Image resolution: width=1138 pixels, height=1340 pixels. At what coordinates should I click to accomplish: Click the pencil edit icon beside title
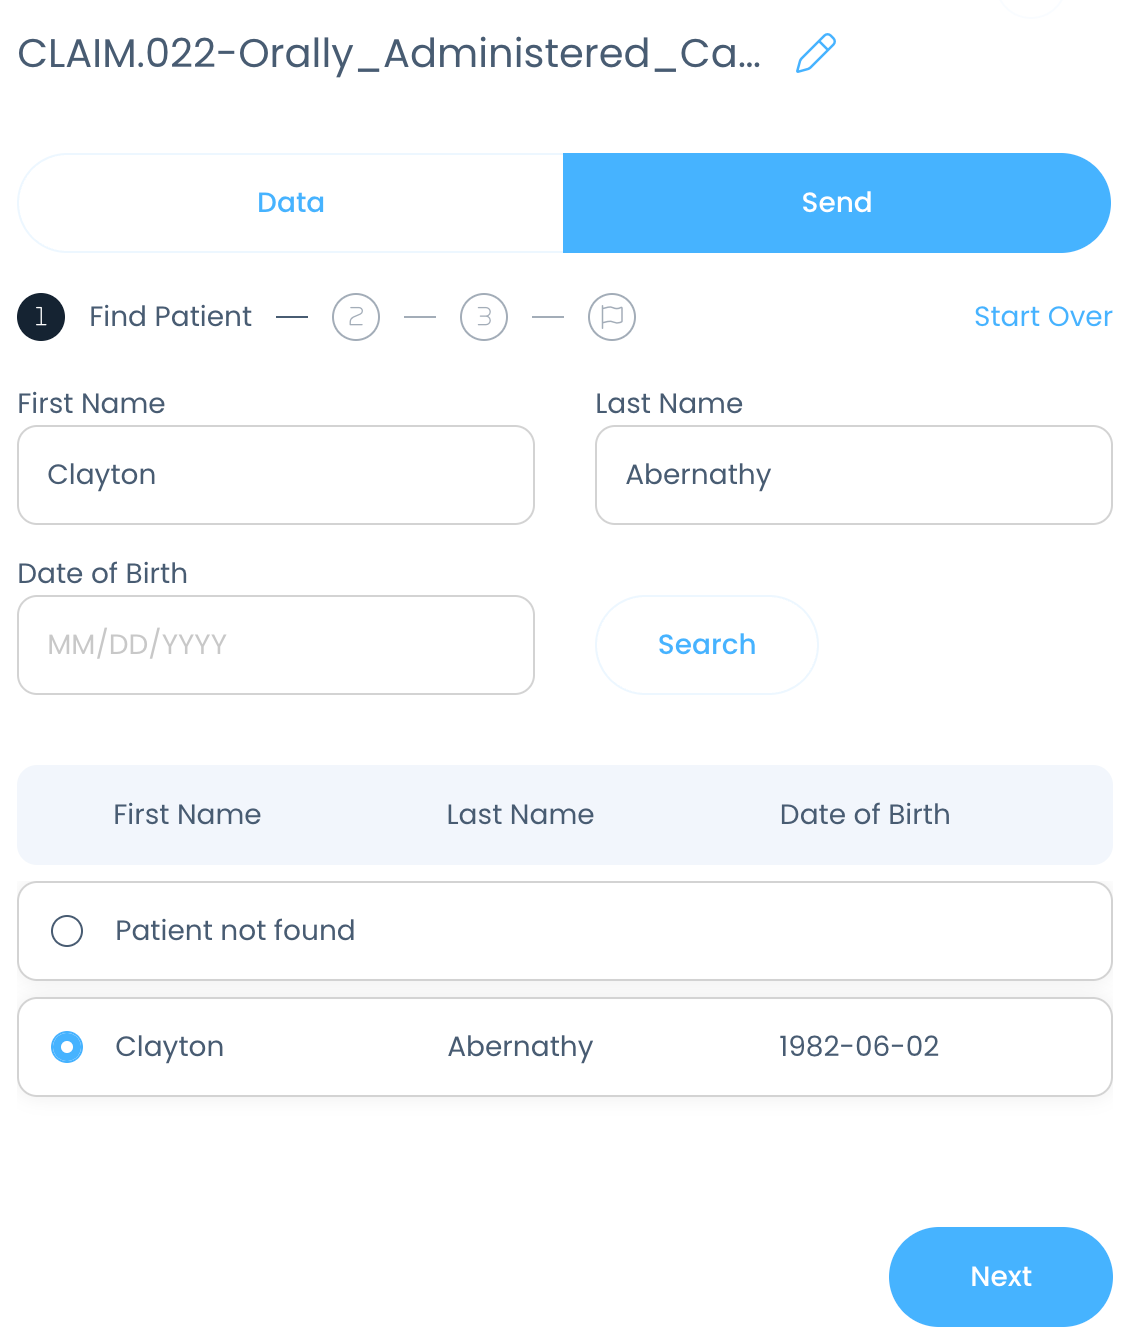[x=815, y=54]
